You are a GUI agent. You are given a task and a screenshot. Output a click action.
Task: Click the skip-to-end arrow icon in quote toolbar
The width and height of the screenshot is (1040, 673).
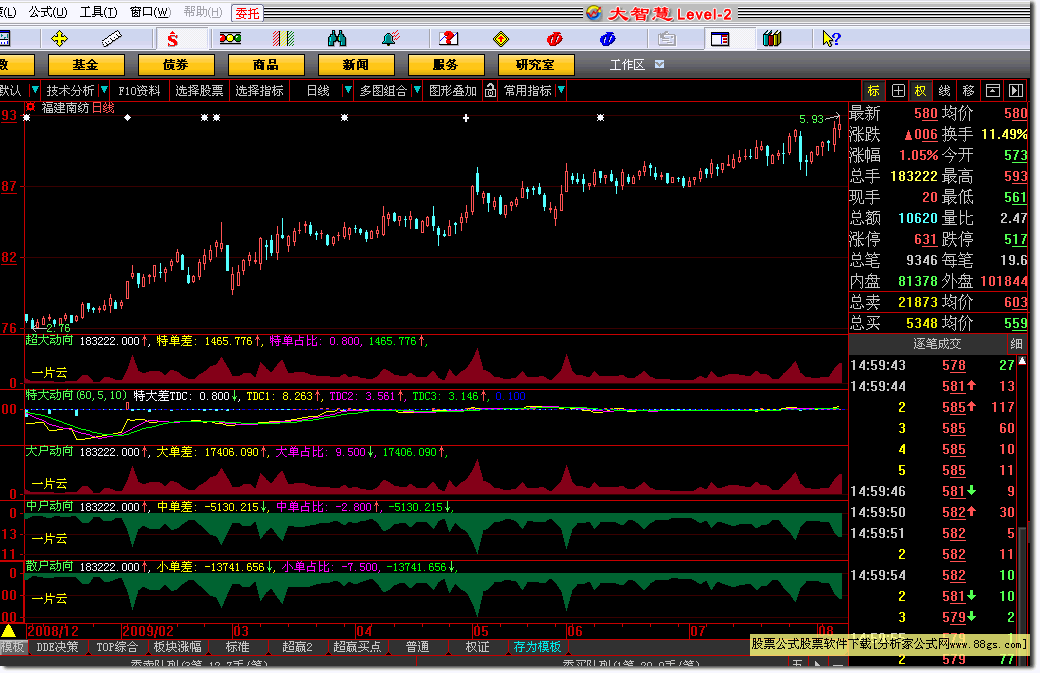click(1016, 91)
